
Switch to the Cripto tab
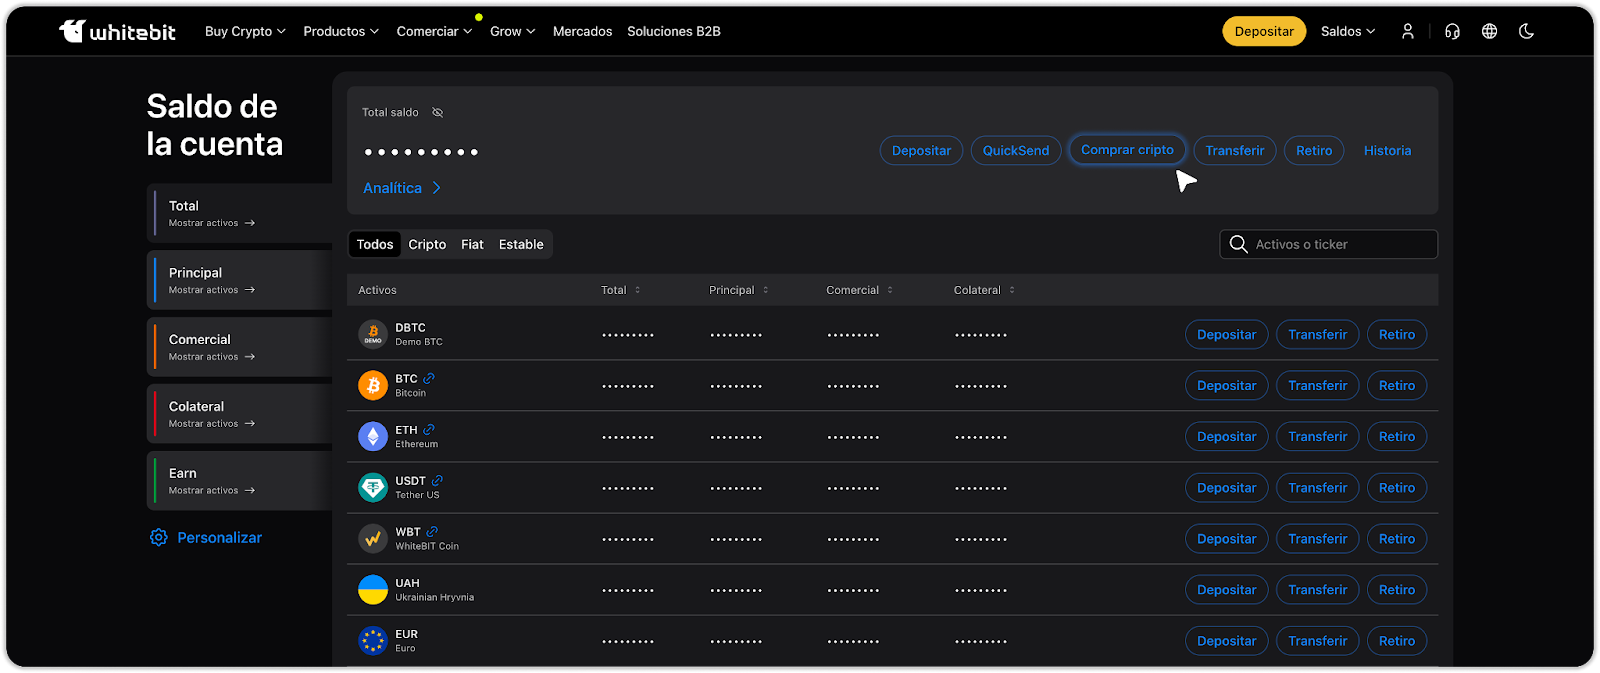click(427, 244)
